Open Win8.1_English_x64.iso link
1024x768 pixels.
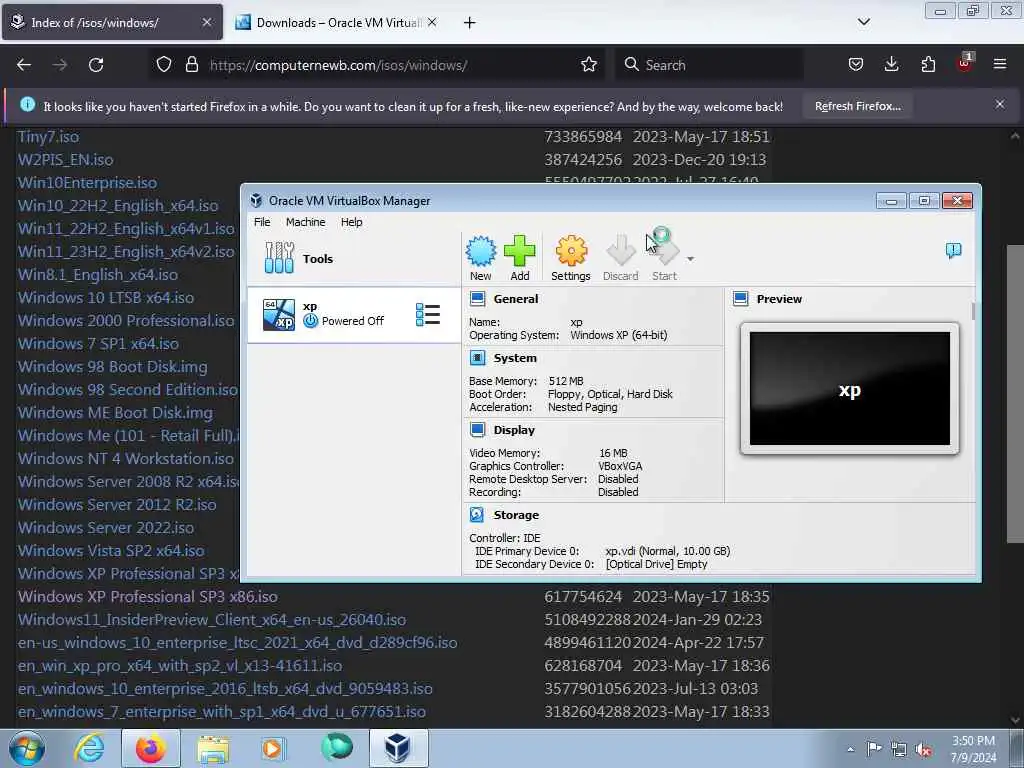(x=98, y=274)
